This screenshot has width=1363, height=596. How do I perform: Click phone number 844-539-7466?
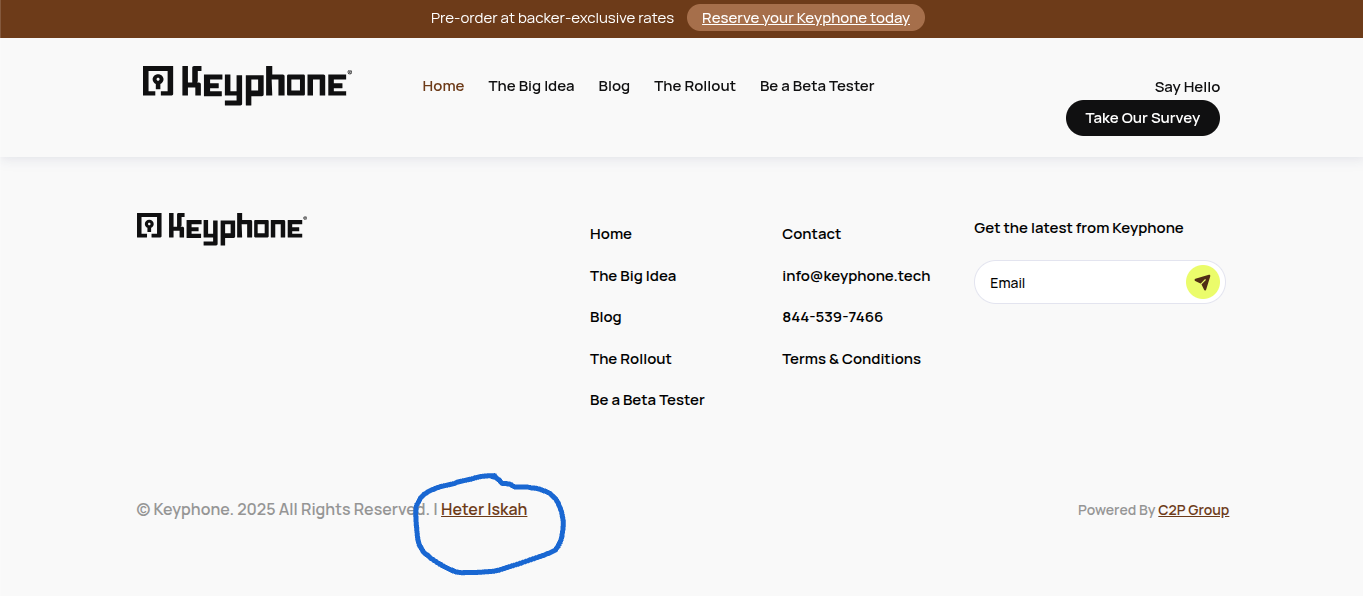(x=833, y=317)
